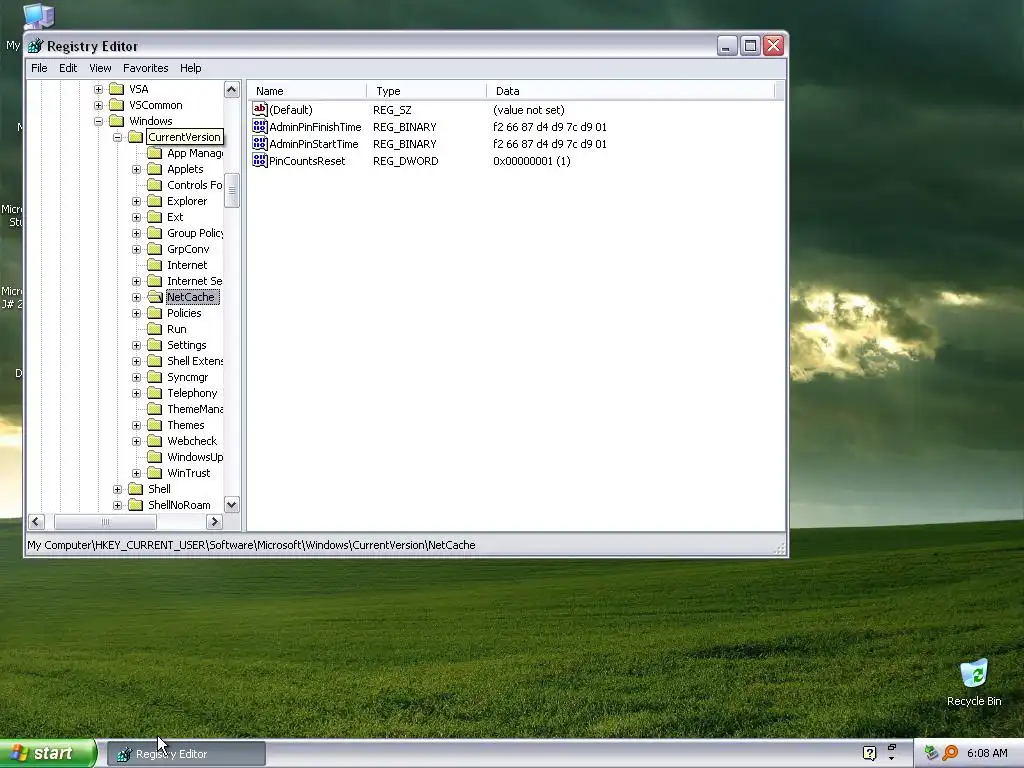Select the (Default) string value icon
Screen dimensions: 1024x768
[x=260, y=109]
